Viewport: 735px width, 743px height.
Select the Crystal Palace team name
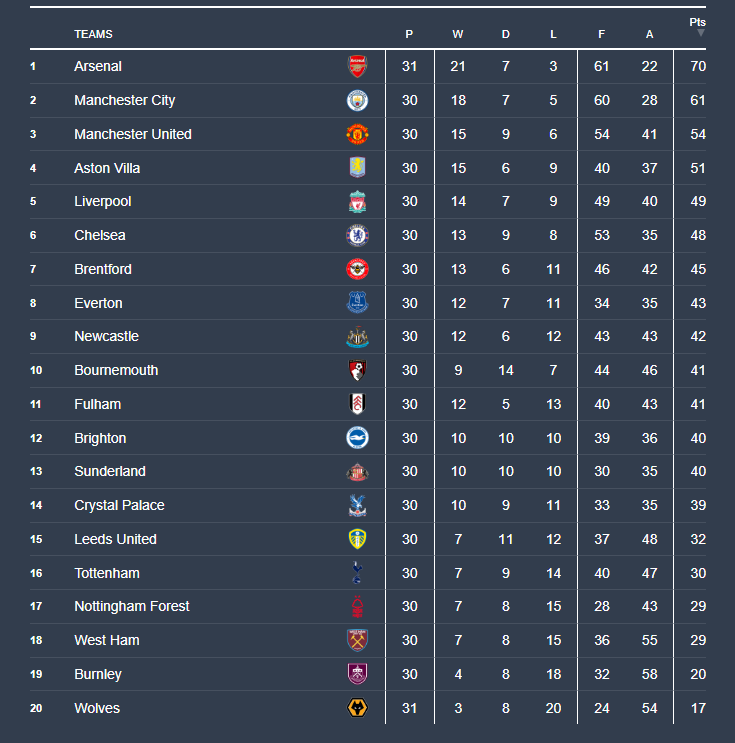click(119, 506)
